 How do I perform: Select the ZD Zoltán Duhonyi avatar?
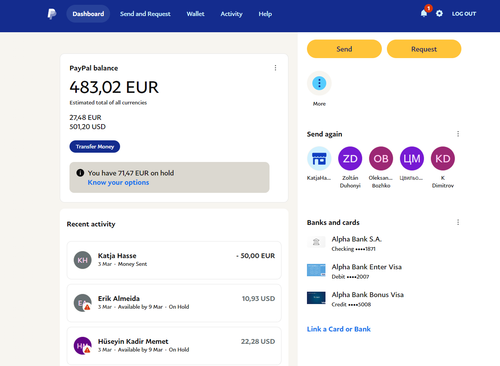pyautogui.click(x=350, y=159)
